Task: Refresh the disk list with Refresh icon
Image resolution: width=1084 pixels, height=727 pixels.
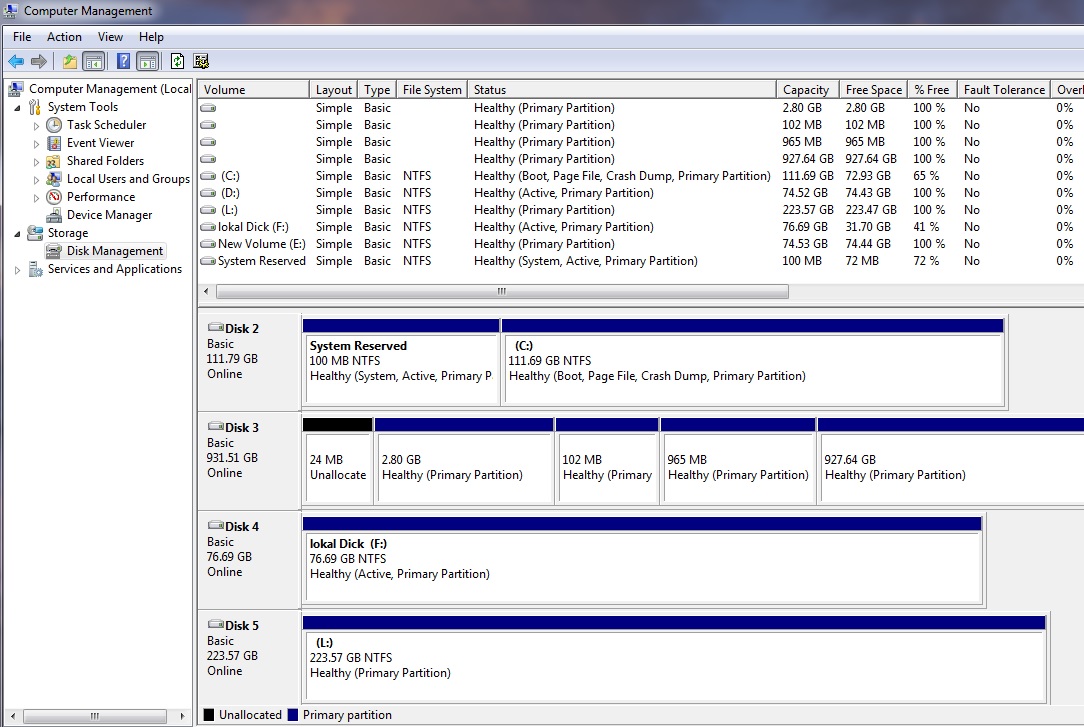Action: 177,62
